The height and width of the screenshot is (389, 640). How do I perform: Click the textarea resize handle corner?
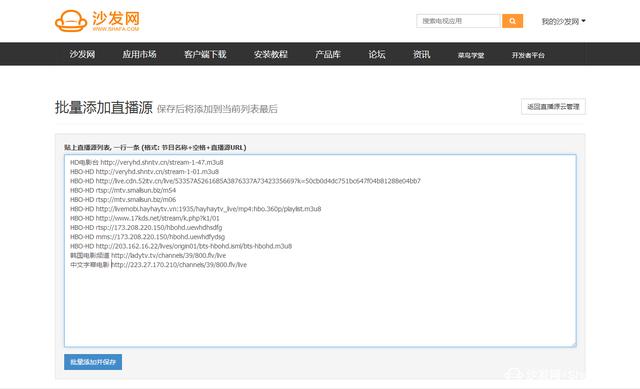[x=574, y=345]
